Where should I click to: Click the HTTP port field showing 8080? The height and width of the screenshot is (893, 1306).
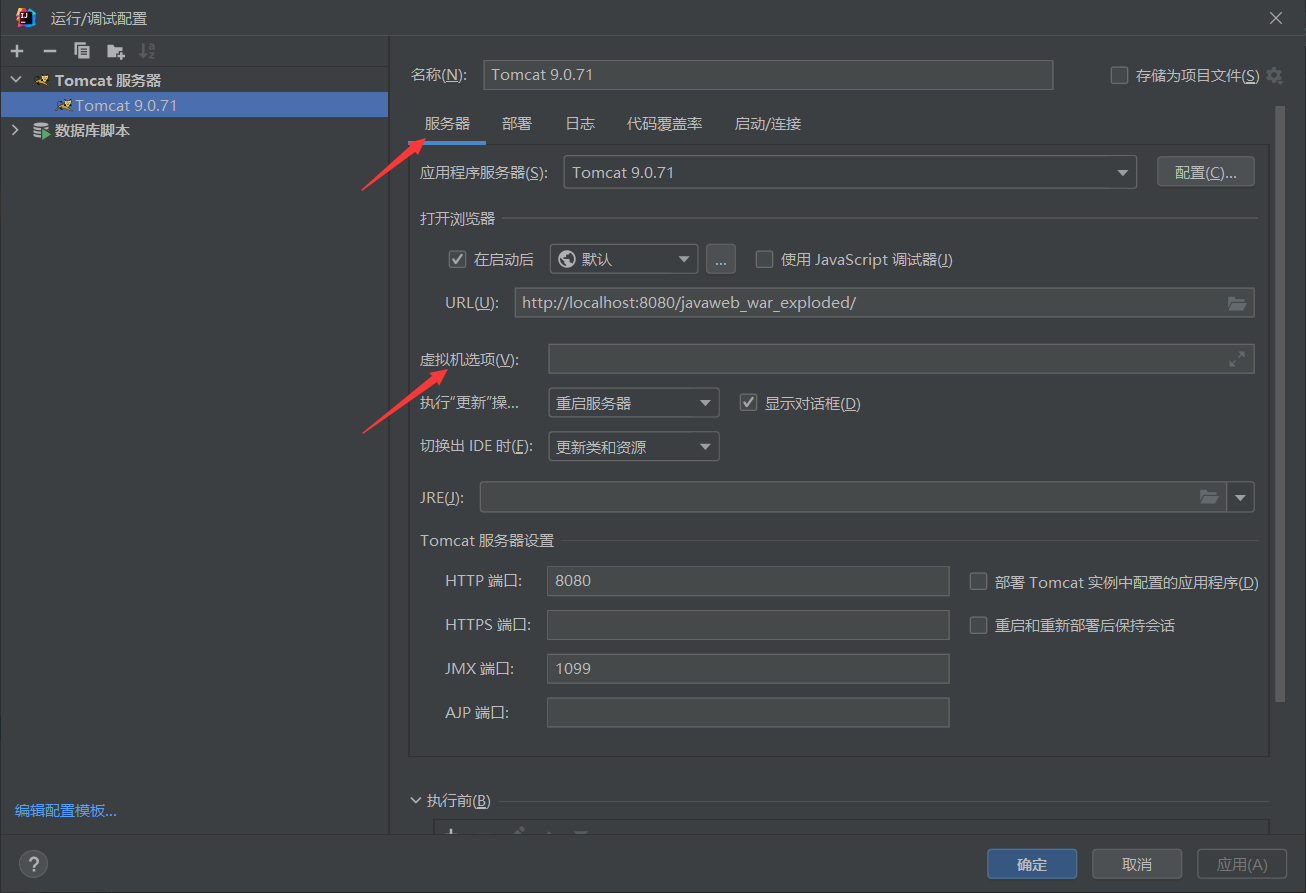(748, 581)
